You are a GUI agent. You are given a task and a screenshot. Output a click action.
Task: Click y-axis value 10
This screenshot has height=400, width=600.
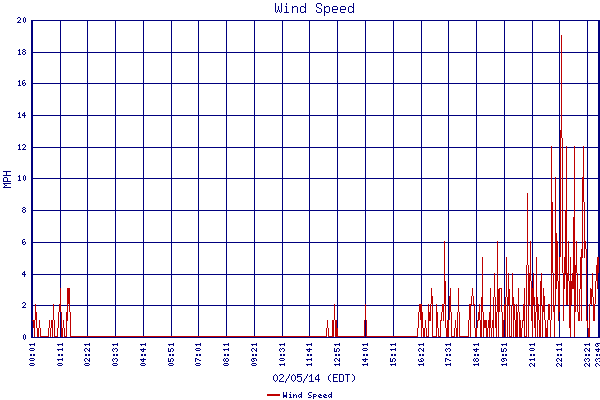coord(22,178)
